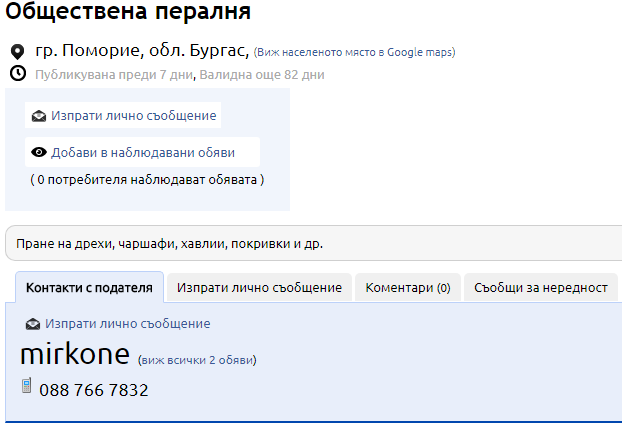Image resolution: width=622 pixels, height=428 pixels.
Task: Click the mobile phone icon
Action: pos(26,387)
